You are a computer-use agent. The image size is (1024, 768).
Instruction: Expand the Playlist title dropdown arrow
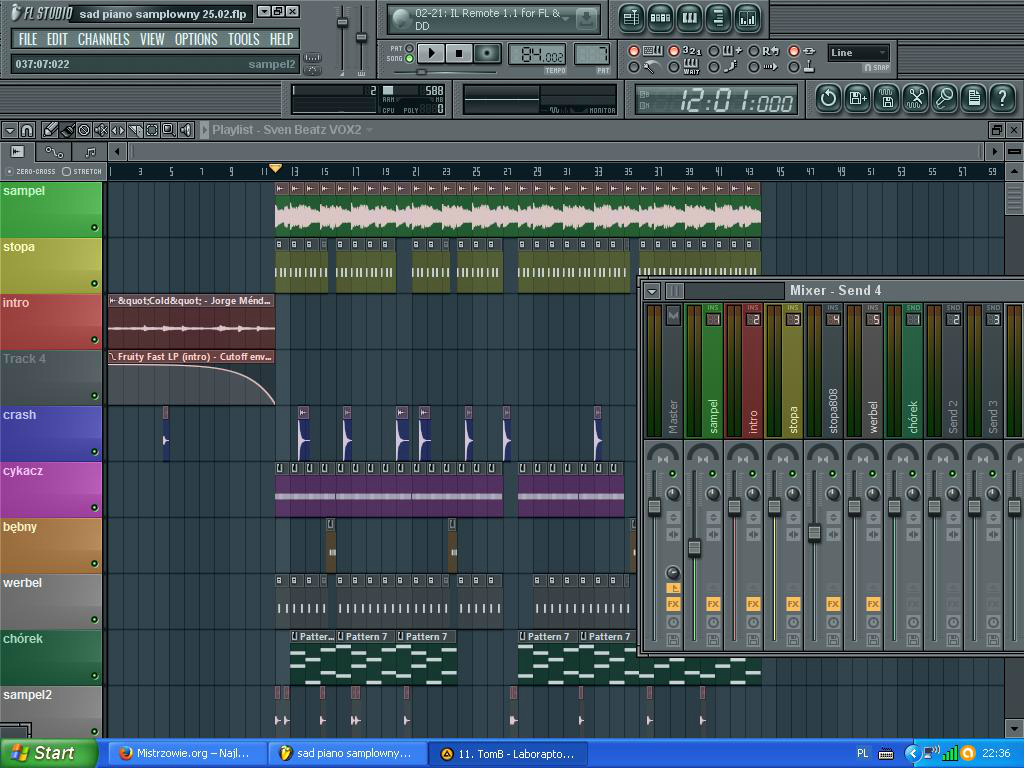tap(370, 130)
